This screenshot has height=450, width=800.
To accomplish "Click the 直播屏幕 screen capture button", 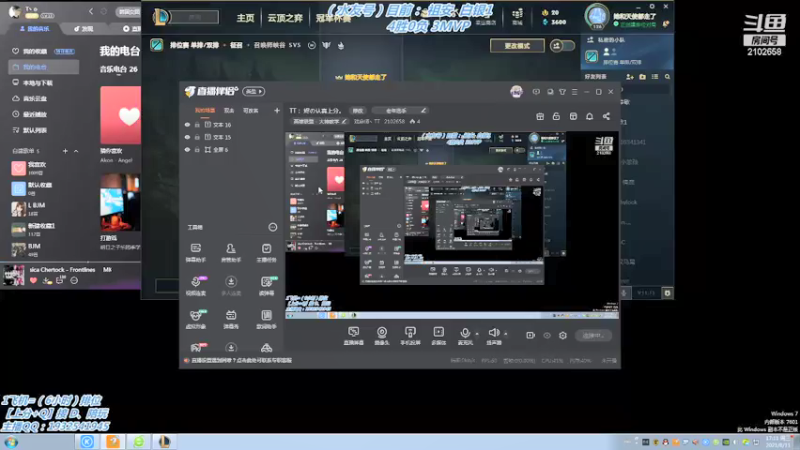I will [354, 336].
